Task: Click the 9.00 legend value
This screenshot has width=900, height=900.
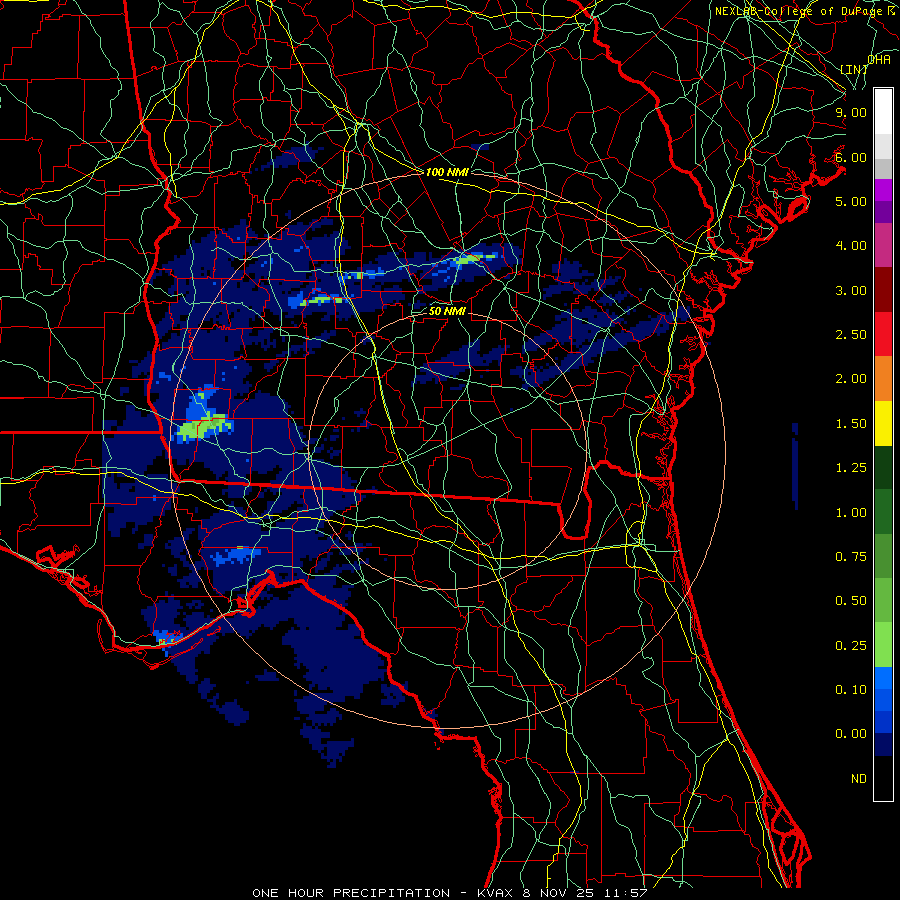Action: click(851, 112)
